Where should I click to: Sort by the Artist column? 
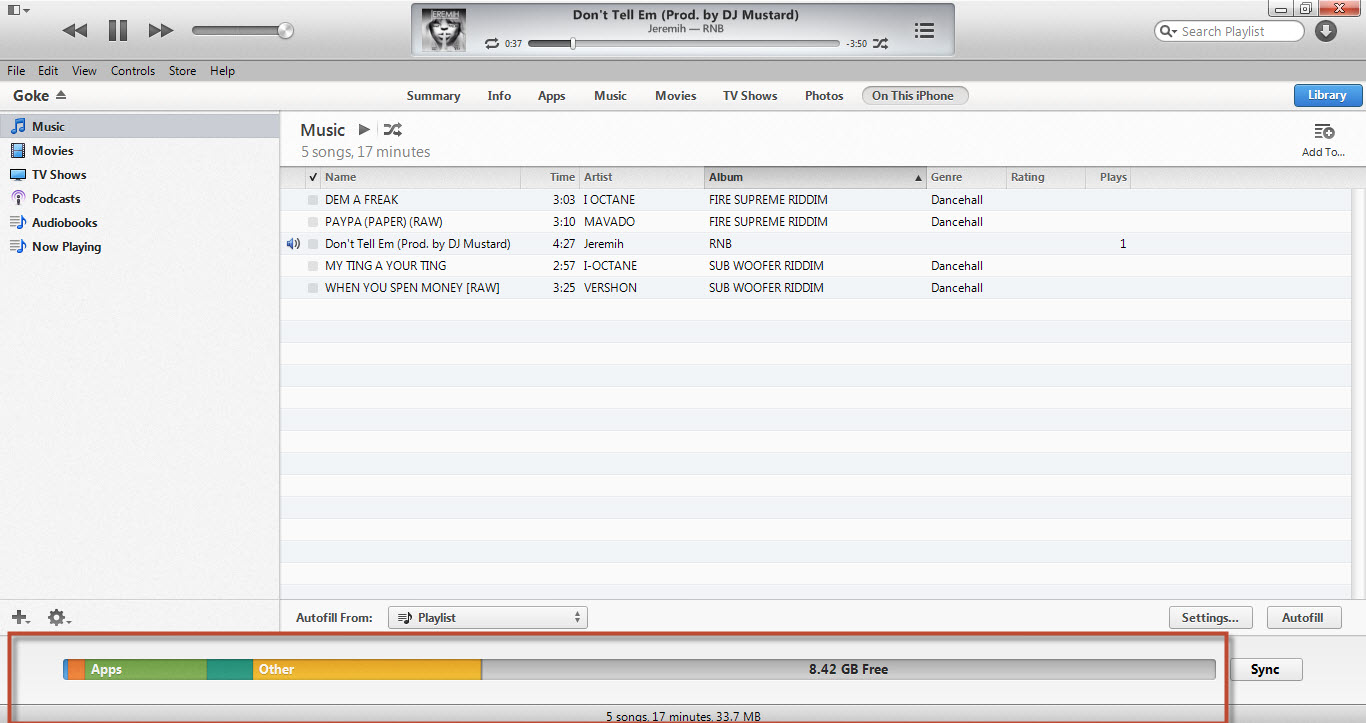click(x=642, y=177)
